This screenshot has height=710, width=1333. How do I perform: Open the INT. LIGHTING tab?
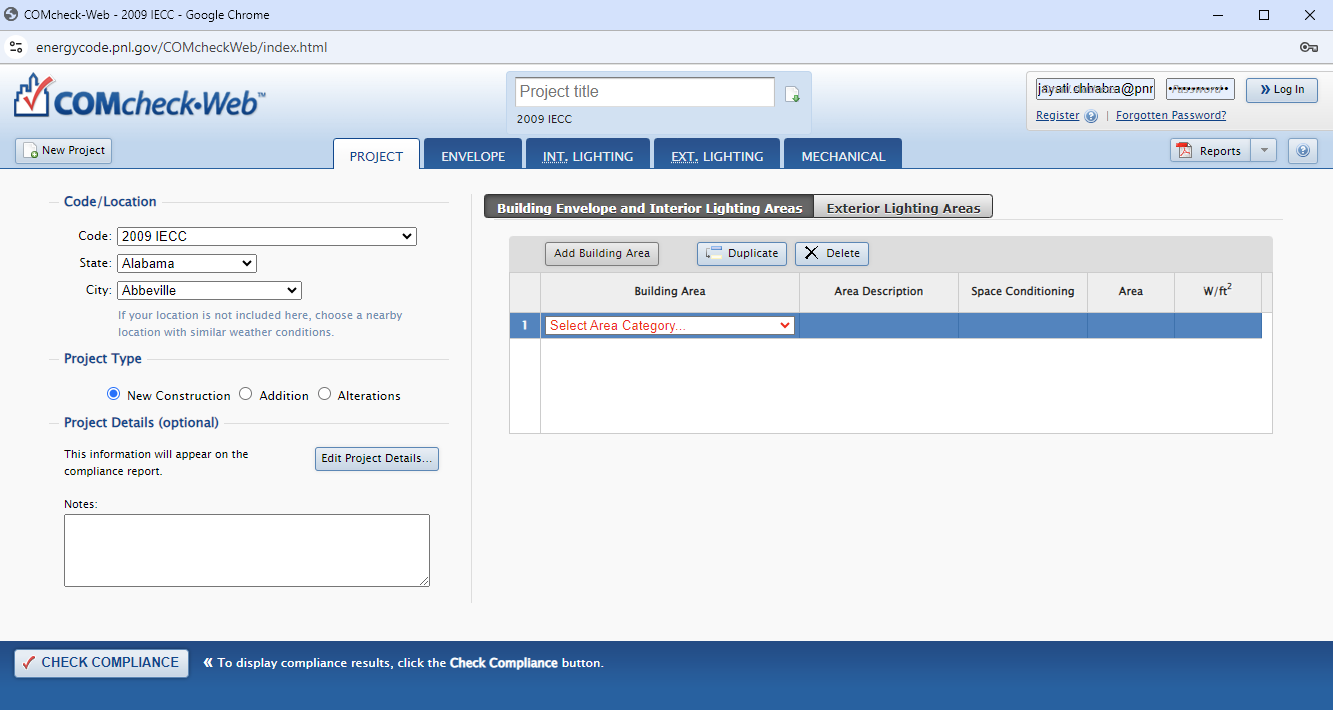(588, 155)
